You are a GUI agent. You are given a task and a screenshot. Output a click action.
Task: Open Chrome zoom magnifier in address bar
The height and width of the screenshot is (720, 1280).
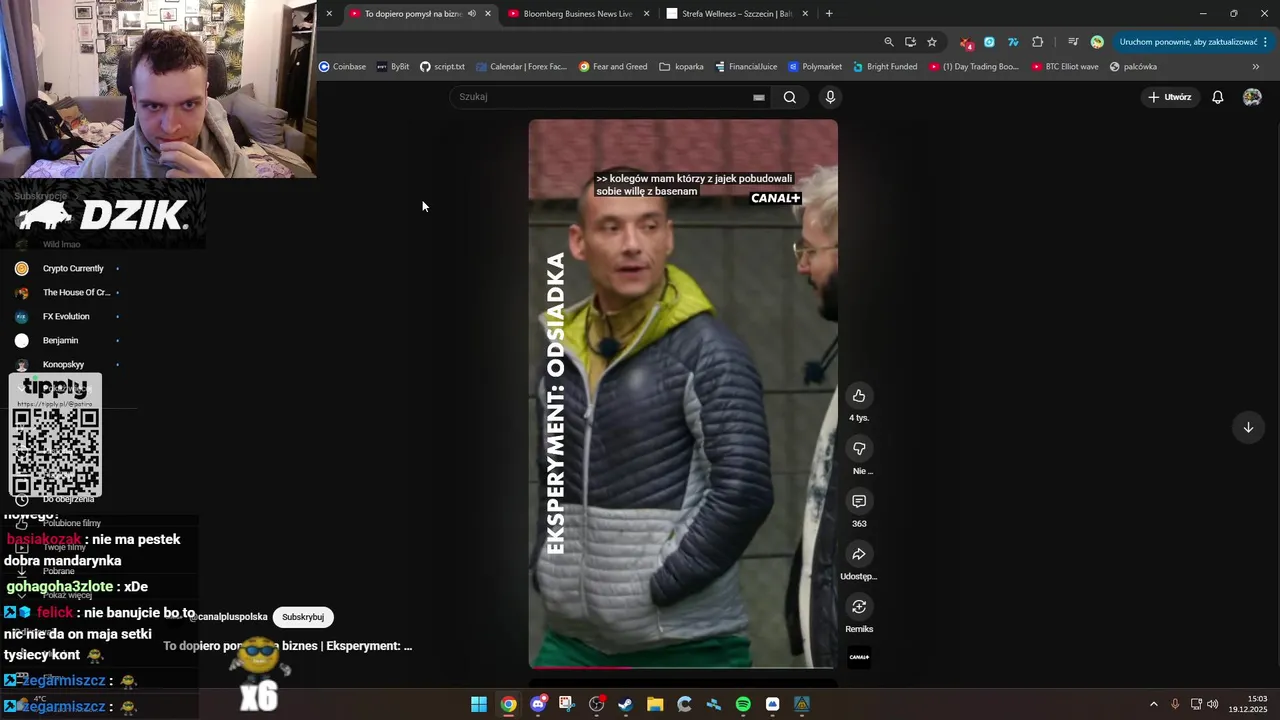pos(889,42)
